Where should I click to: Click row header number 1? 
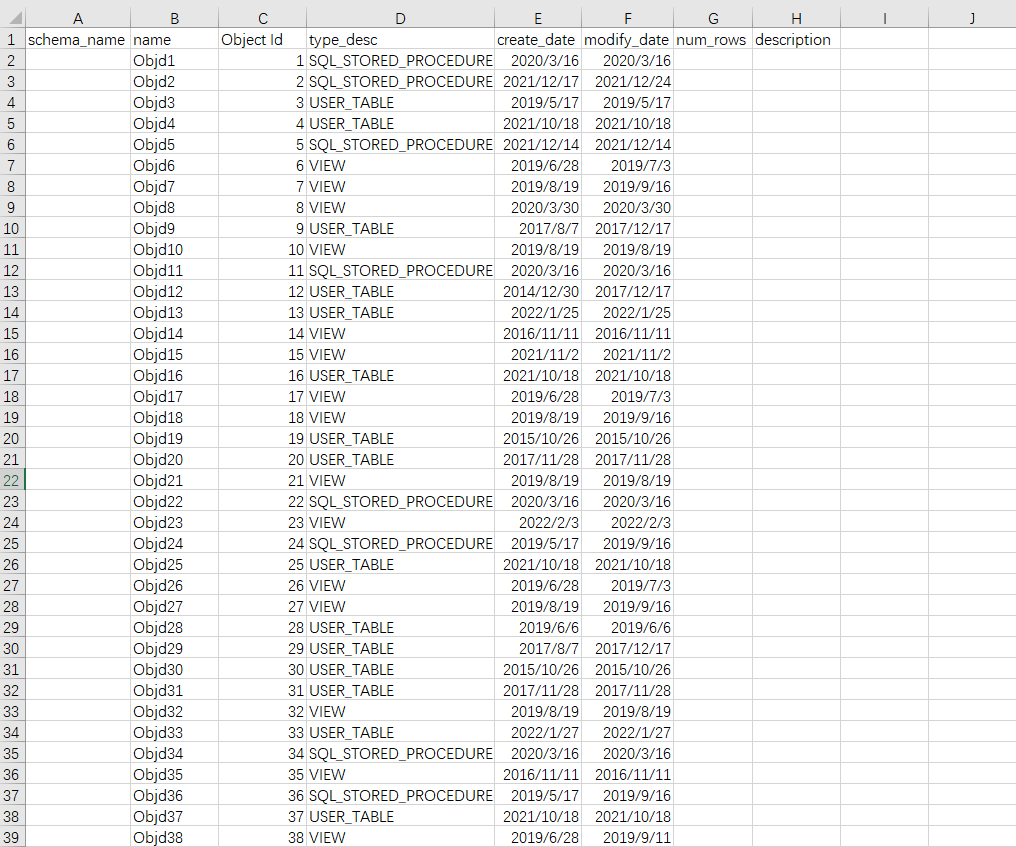[x=12, y=40]
